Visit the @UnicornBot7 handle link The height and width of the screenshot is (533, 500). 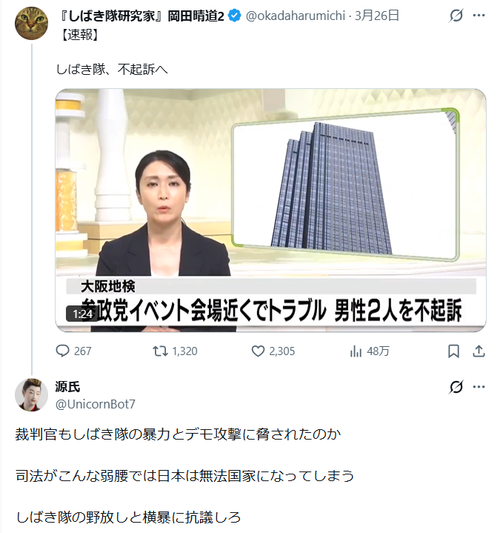coord(95,404)
